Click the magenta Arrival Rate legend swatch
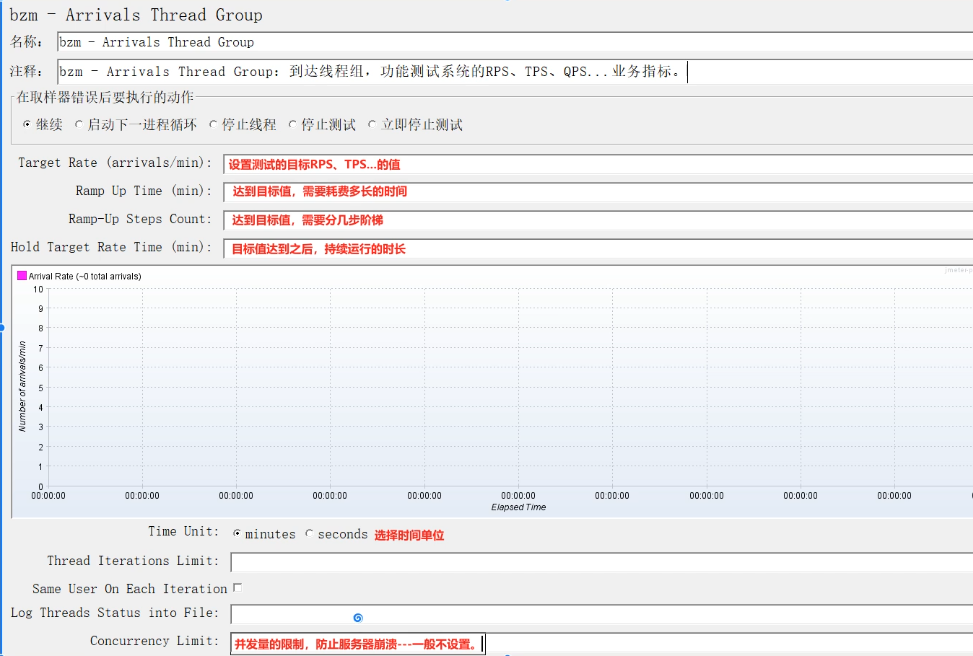973x656 pixels. point(22,275)
